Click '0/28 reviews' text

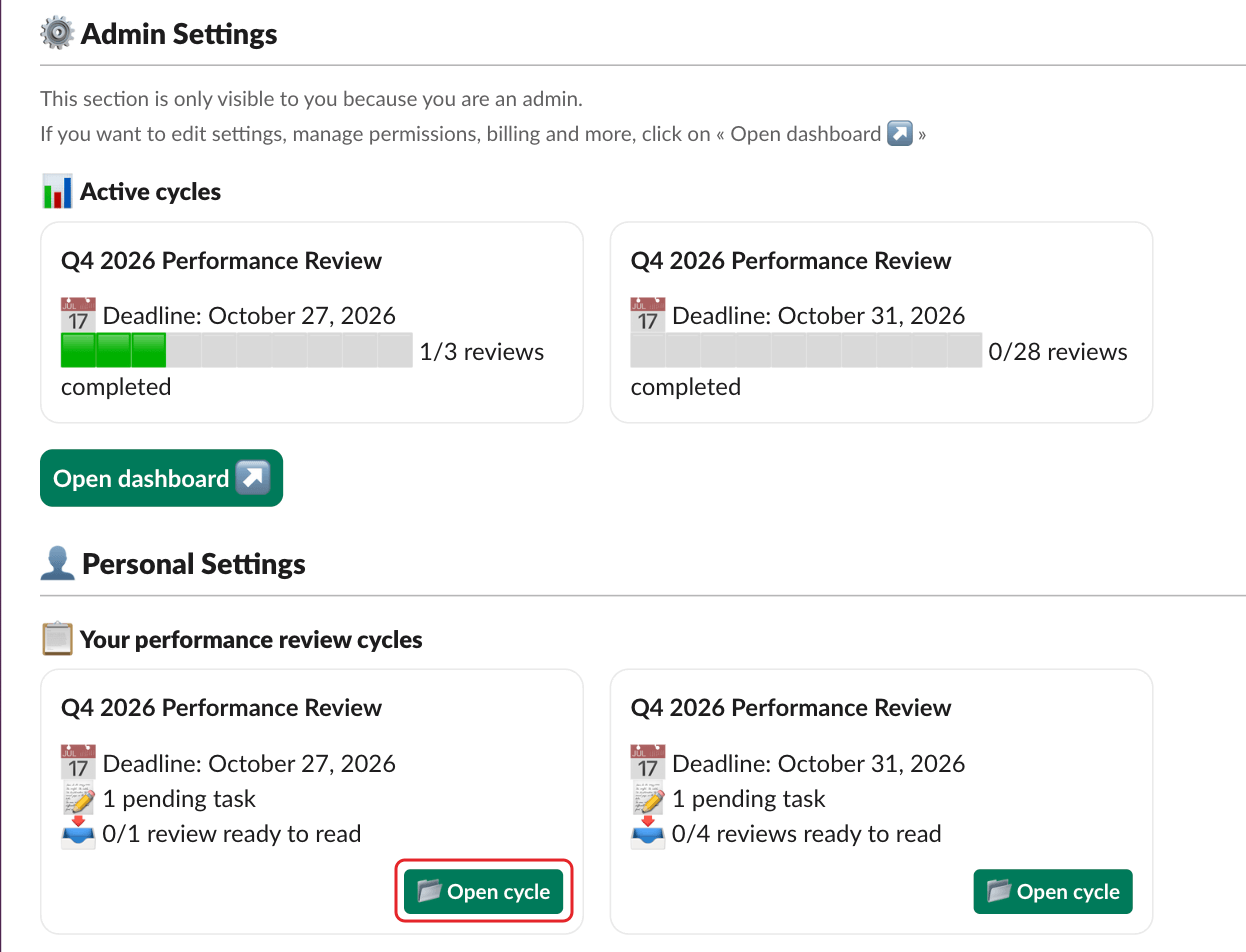[x=1058, y=351]
